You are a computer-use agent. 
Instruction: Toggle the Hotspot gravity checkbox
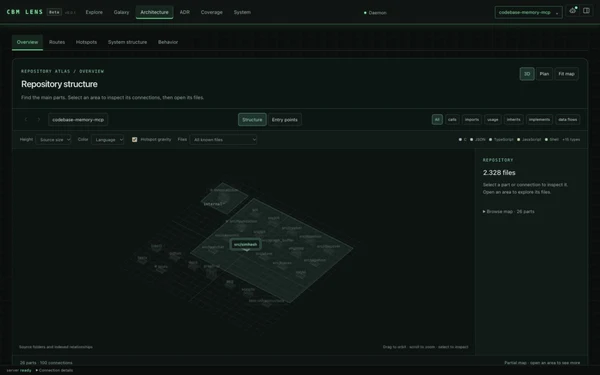tap(134, 140)
